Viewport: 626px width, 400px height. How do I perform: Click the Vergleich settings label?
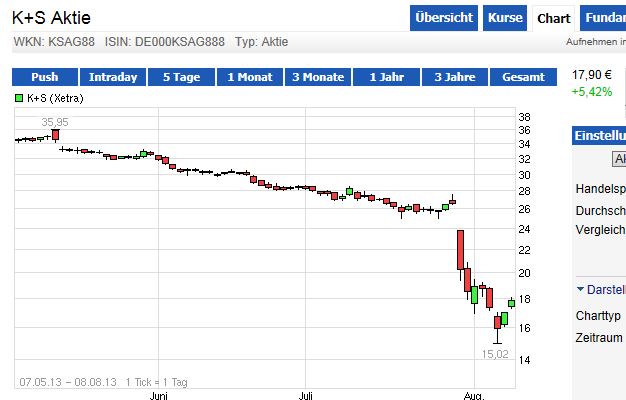tap(600, 230)
